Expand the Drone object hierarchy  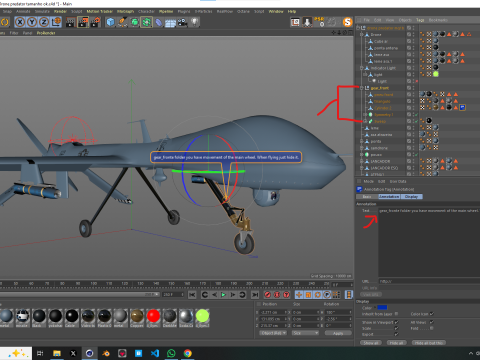[362, 35]
